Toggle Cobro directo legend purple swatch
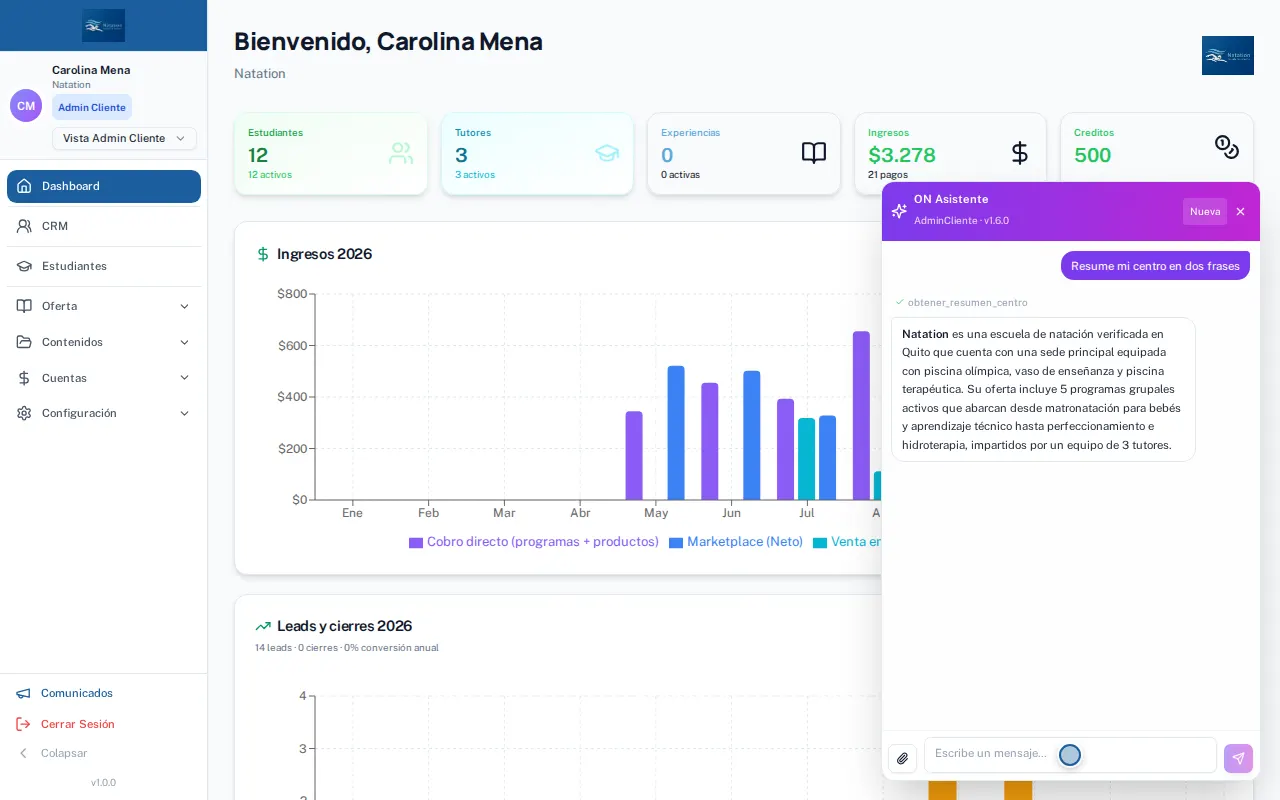Image resolution: width=1280 pixels, height=800 pixels. click(x=416, y=542)
